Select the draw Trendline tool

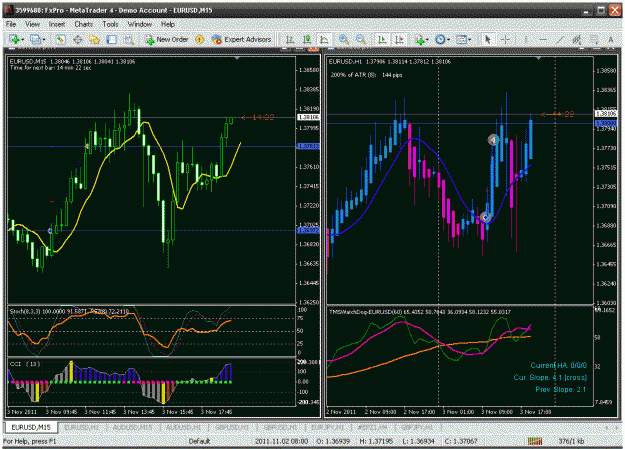point(560,39)
